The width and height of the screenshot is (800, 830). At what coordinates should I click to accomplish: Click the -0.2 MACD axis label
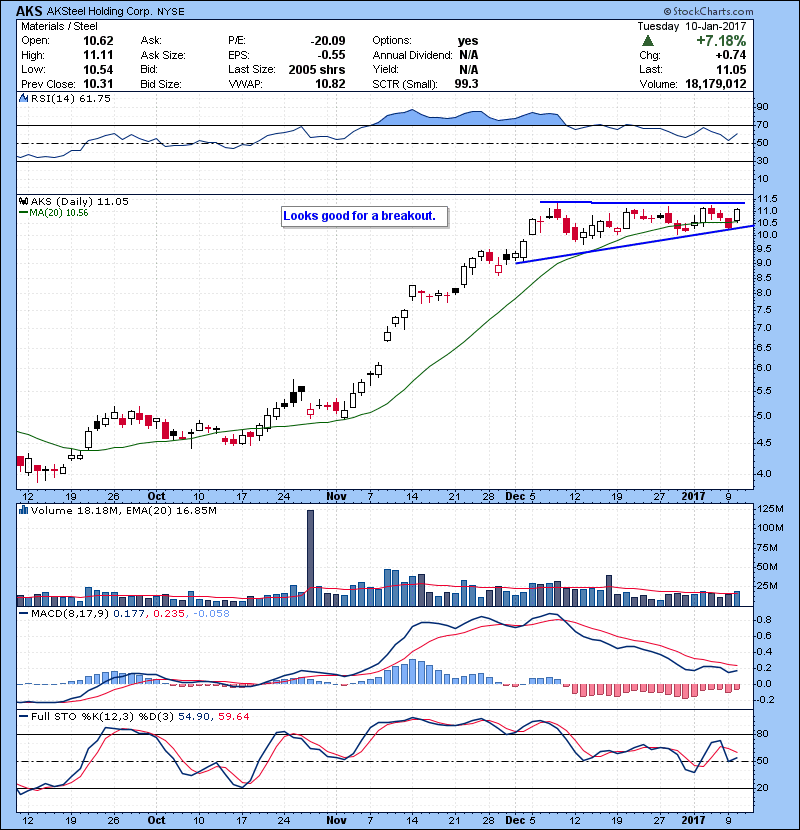[766, 700]
